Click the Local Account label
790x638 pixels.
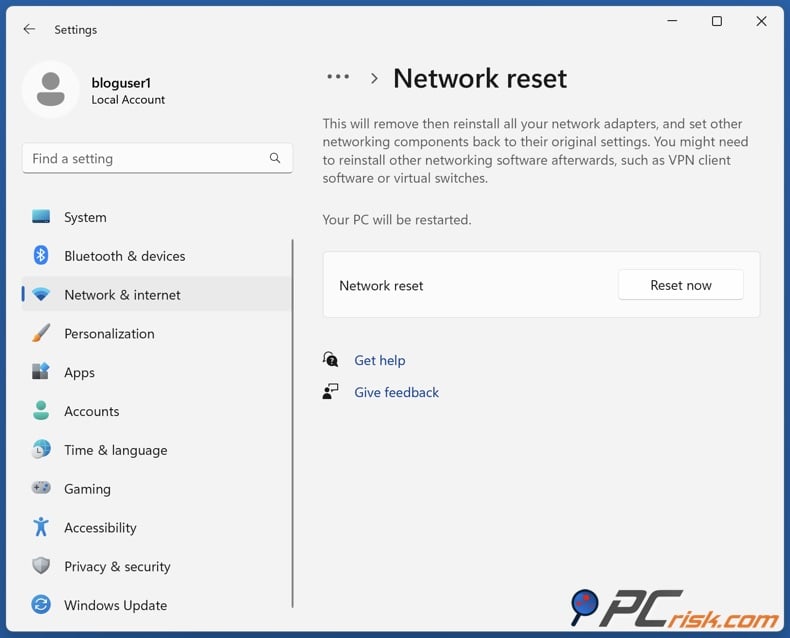[128, 100]
